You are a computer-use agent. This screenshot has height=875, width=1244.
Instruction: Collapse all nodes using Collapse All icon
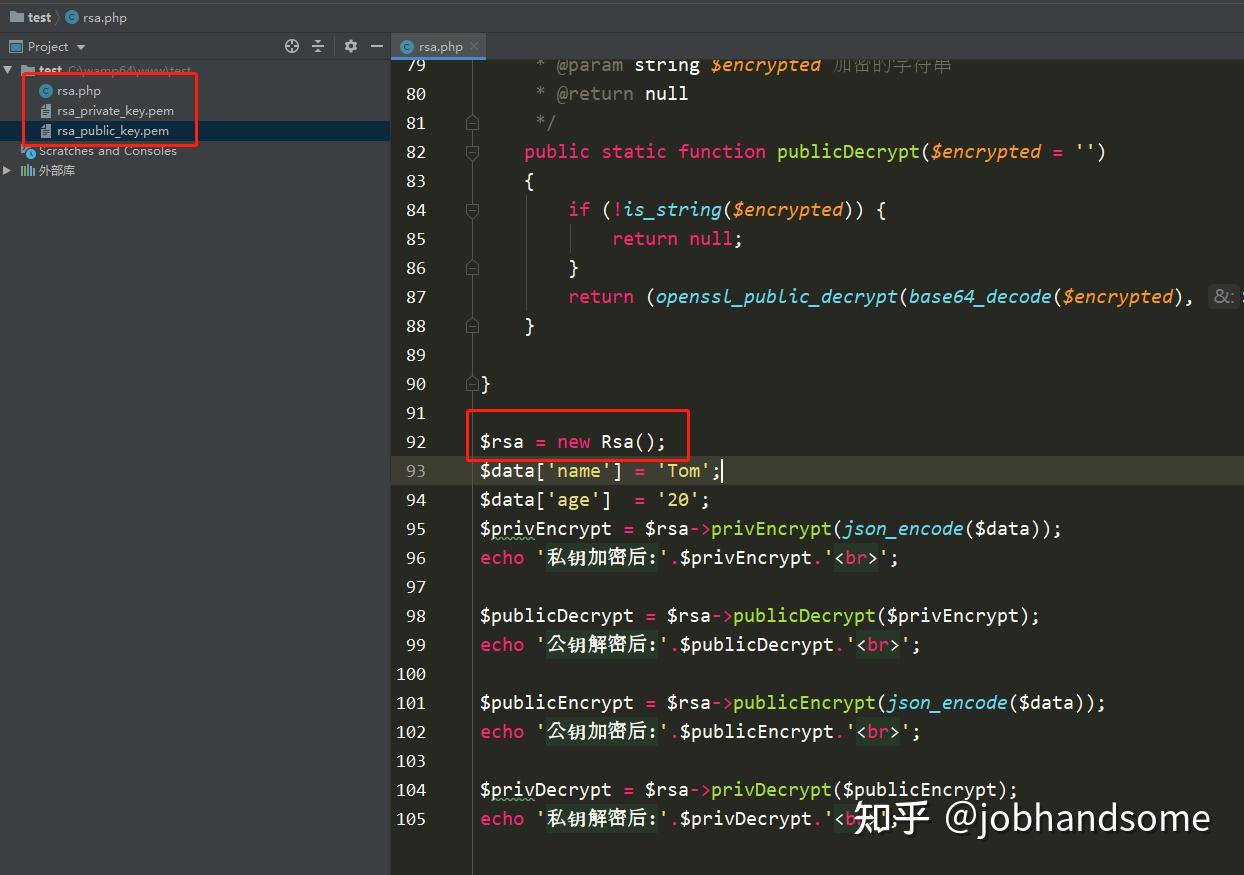[316, 46]
